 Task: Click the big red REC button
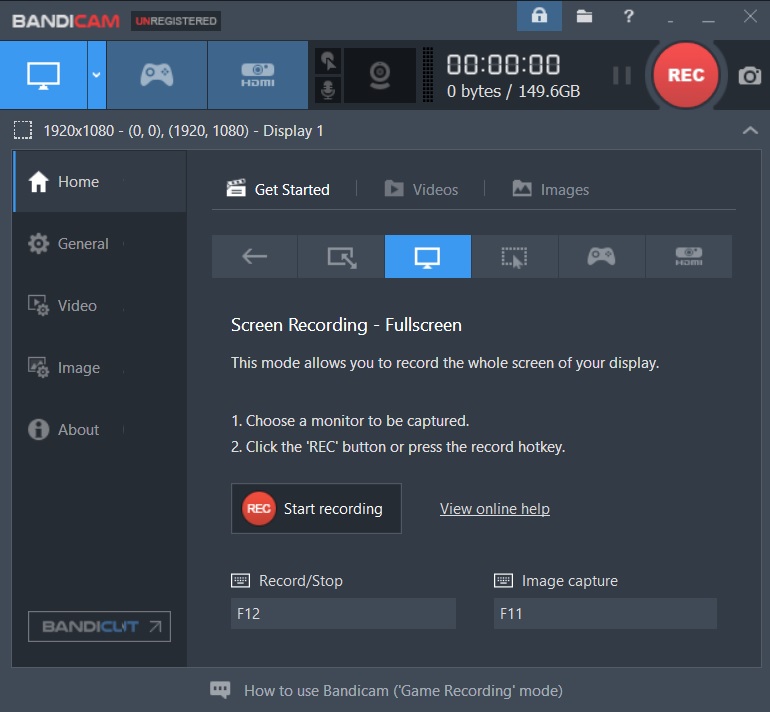pyautogui.click(x=686, y=75)
